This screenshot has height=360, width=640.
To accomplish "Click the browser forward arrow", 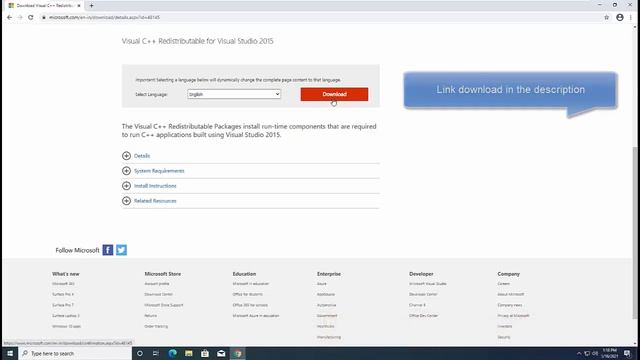I will coord(20,18).
